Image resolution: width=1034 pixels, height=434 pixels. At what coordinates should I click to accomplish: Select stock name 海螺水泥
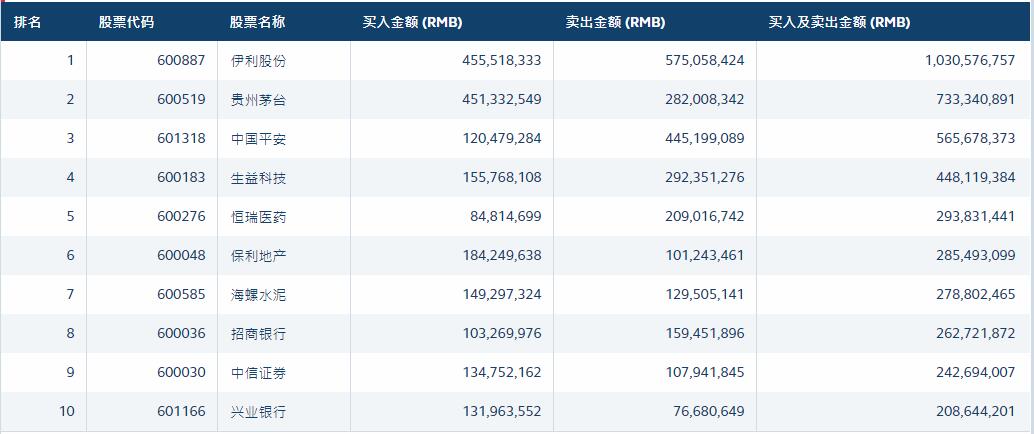pyautogui.click(x=258, y=295)
